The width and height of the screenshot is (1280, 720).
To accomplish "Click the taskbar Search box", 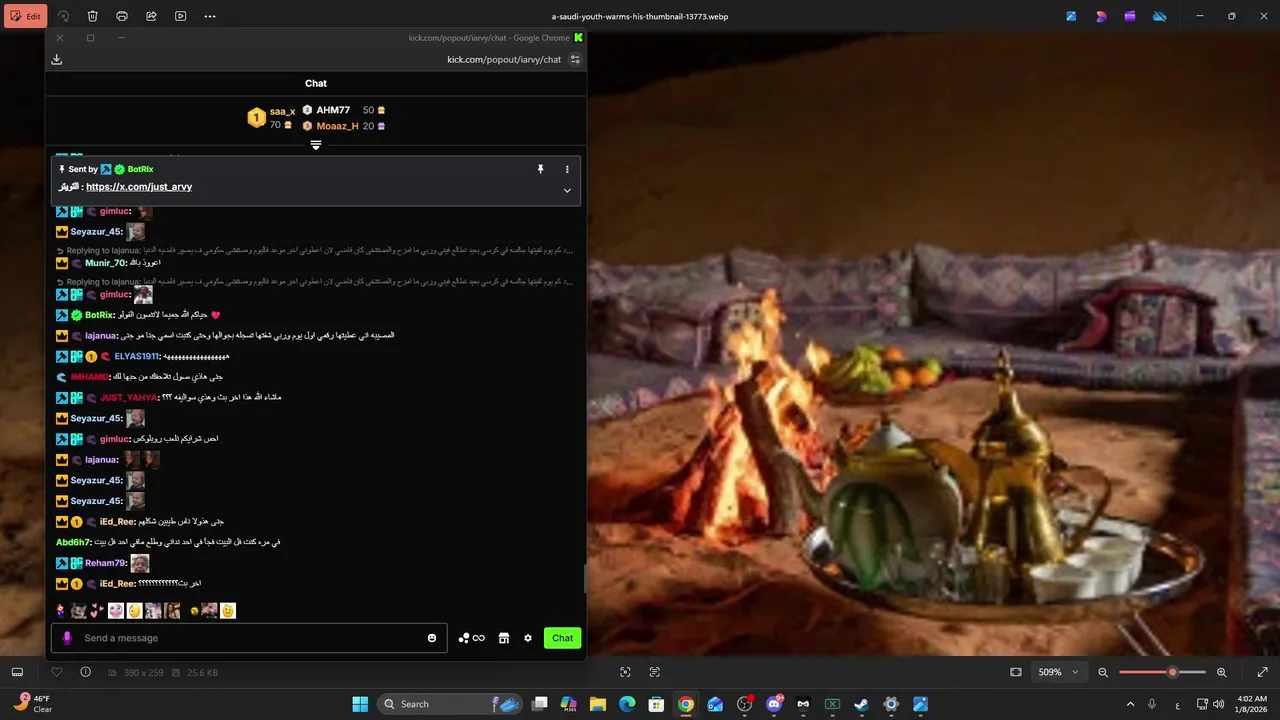I will (450, 704).
